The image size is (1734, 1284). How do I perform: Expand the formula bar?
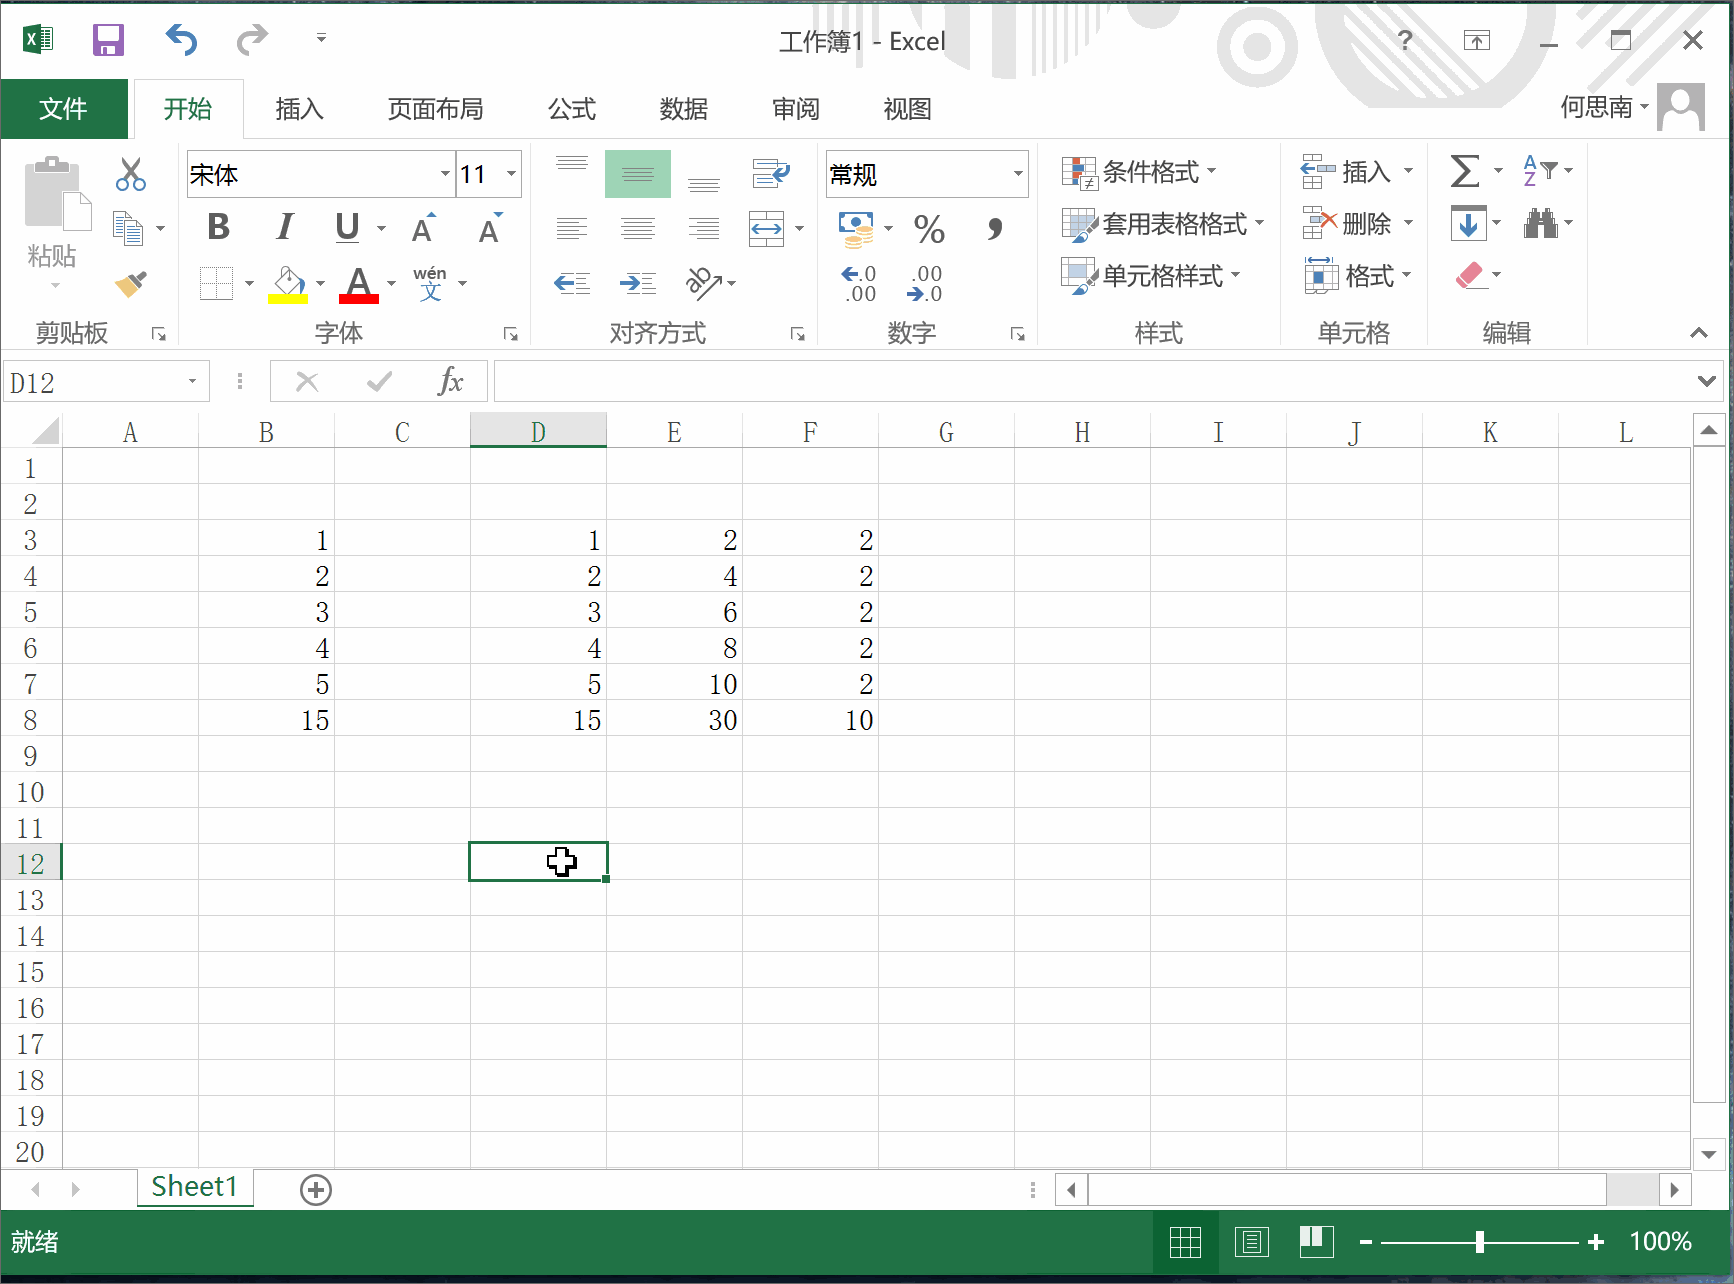click(x=1706, y=381)
